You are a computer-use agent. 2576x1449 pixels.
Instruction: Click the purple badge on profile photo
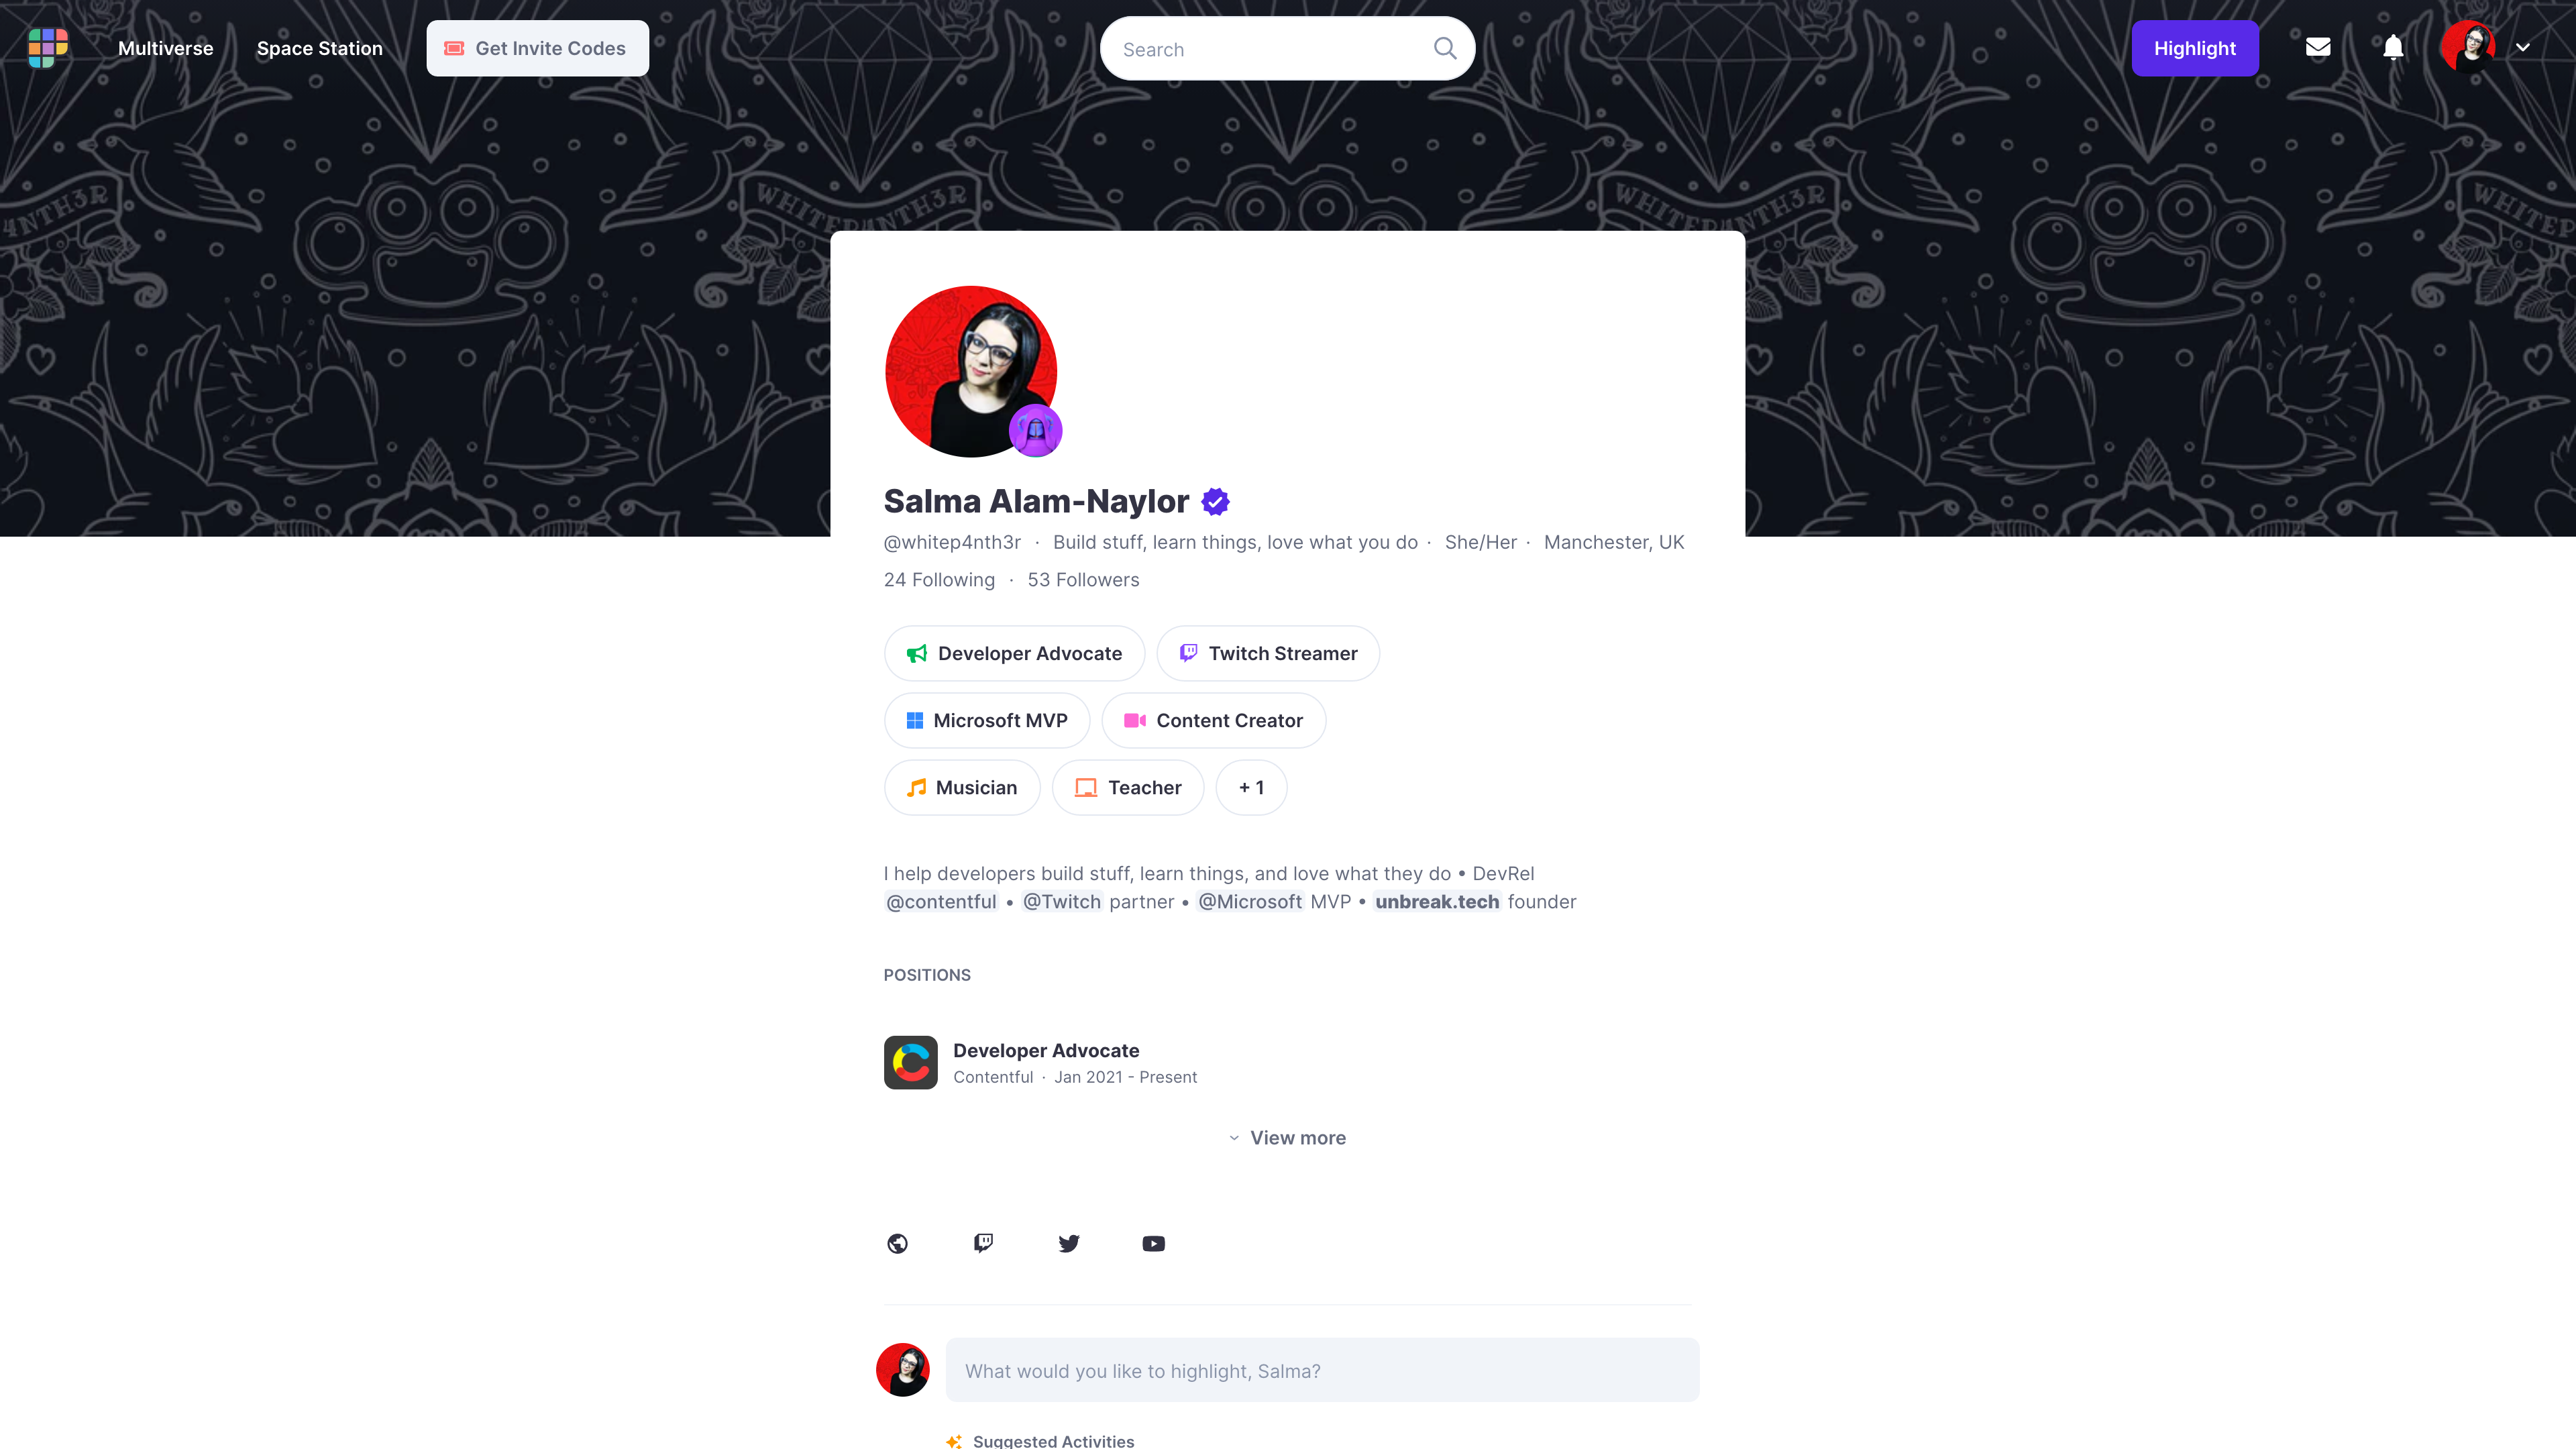[x=1035, y=431]
